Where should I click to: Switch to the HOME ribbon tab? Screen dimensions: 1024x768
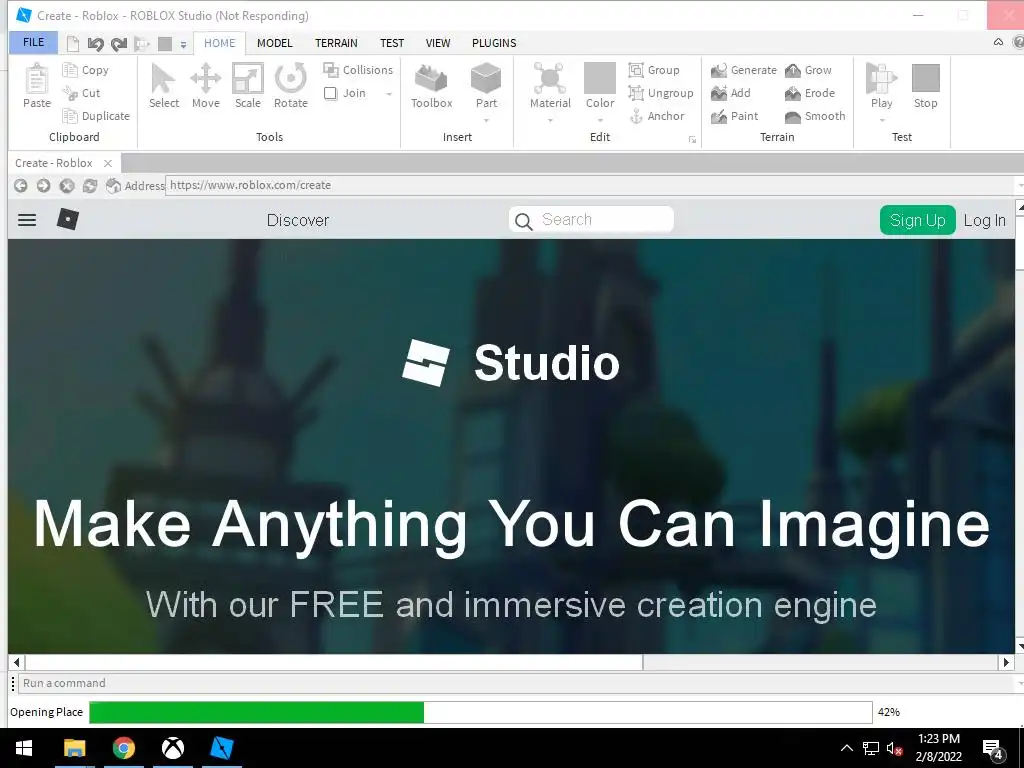[219, 43]
